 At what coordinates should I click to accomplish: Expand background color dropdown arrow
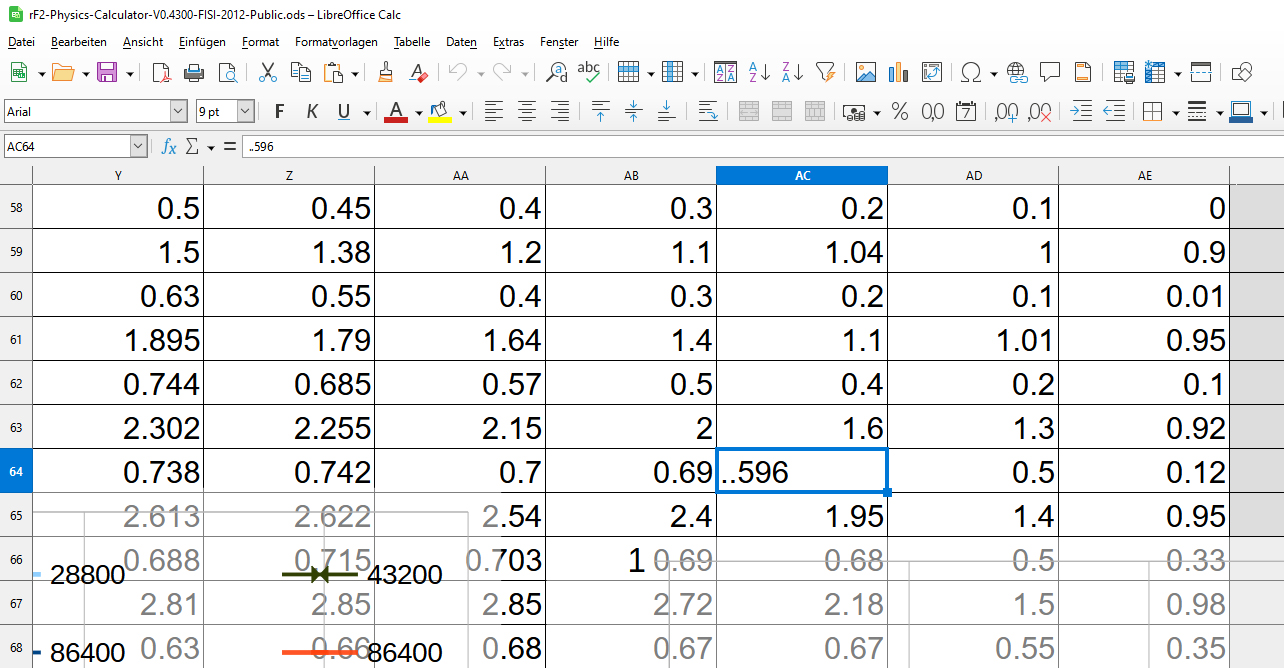coord(461,112)
